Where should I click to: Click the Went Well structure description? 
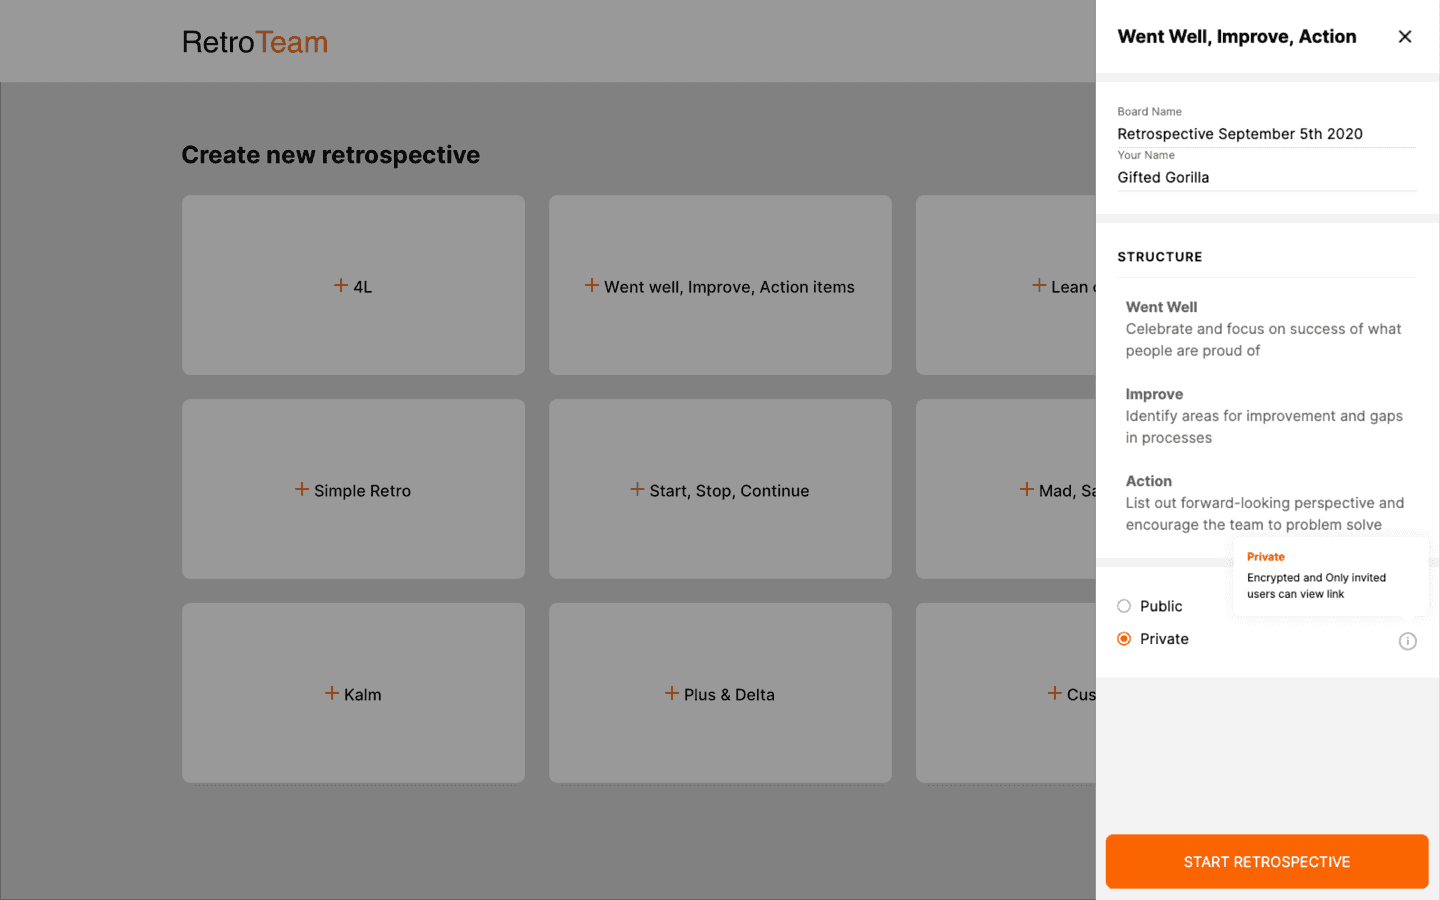(1263, 339)
